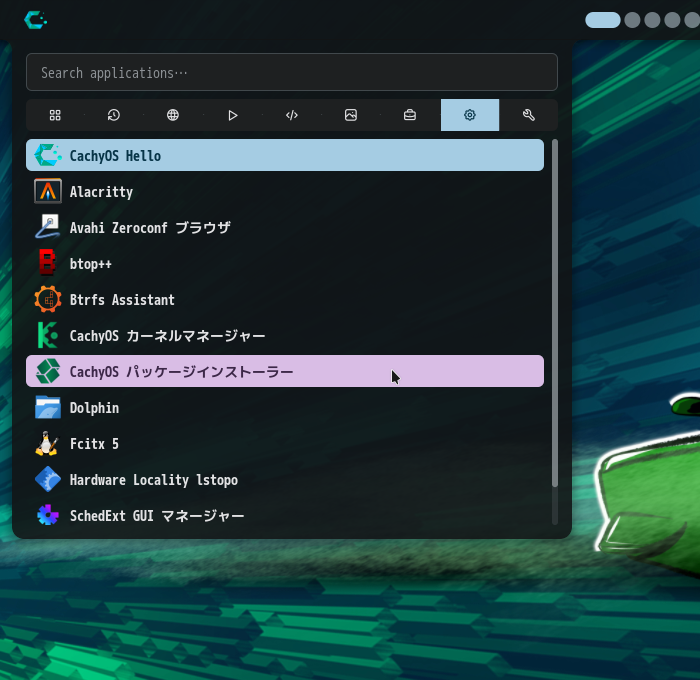700x680 pixels.
Task: Launch btop++ via its label
Action: click(91, 264)
